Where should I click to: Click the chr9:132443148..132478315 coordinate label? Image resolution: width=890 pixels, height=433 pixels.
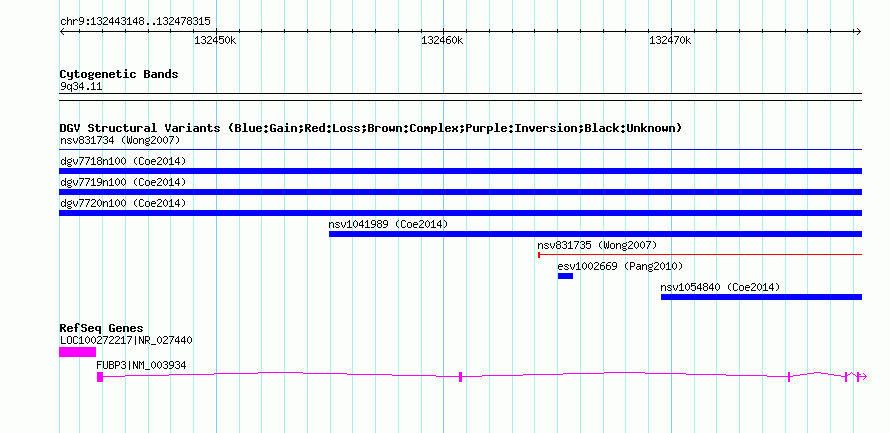point(135,22)
